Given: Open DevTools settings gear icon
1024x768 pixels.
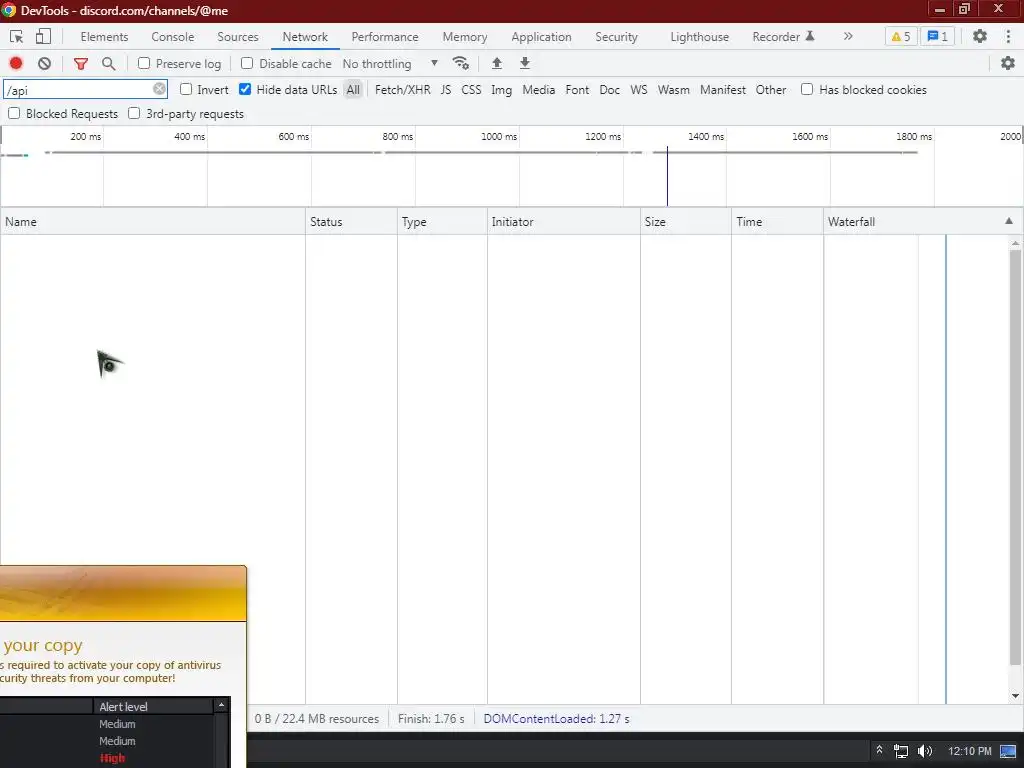Looking at the screenshot, I should click(980, 37).
